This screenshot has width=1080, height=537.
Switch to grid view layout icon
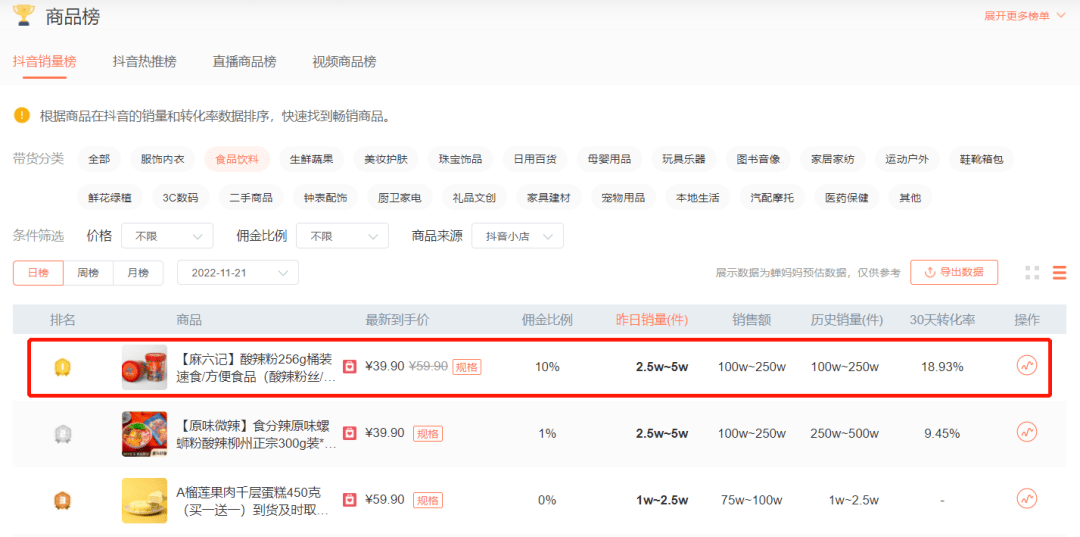tap(1032, 273)
